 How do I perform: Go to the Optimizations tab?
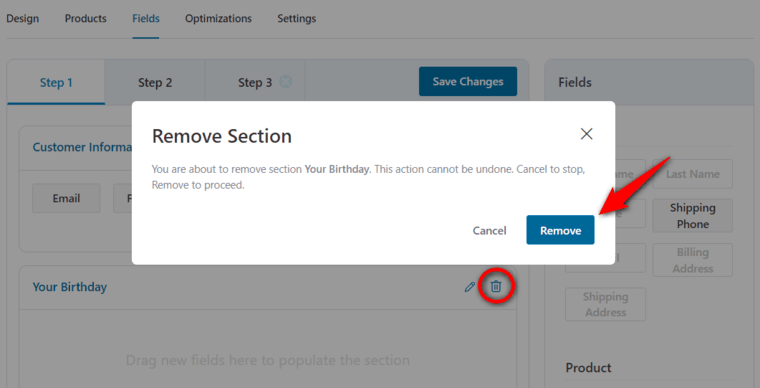[x=218, y=18]
